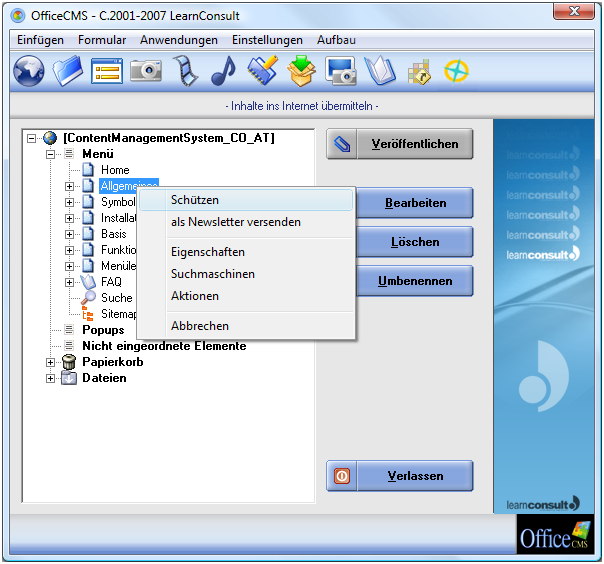This screenshot has height=564, width=604.
Task: Open the Formular menu
Action: coord(102,40)
